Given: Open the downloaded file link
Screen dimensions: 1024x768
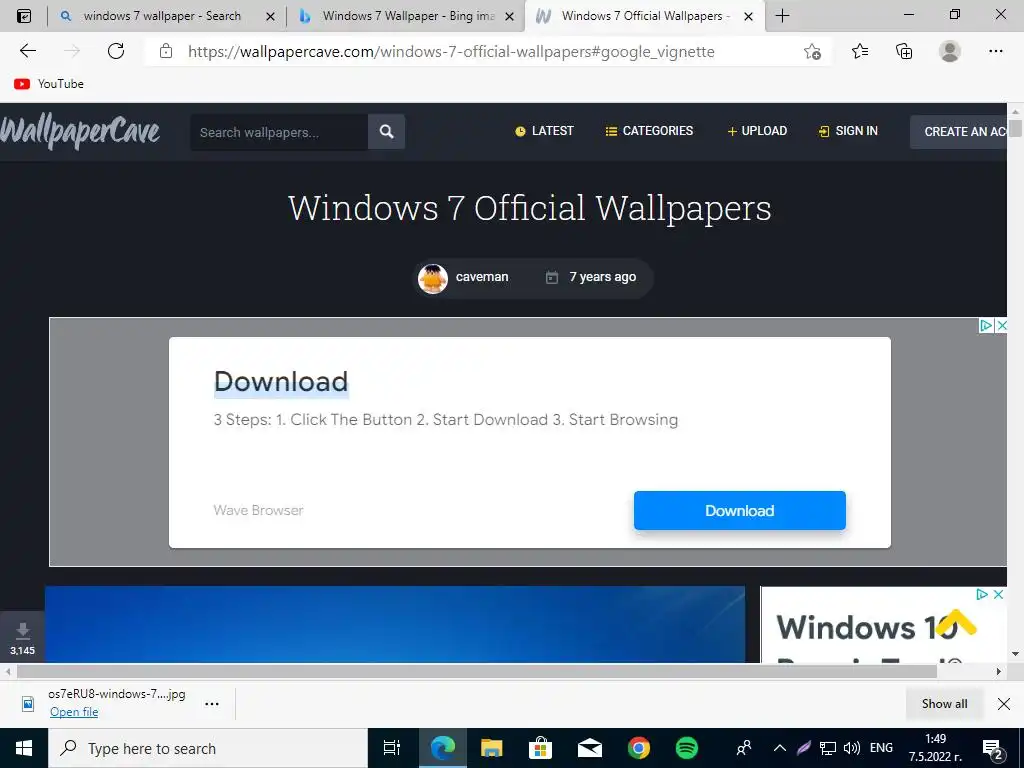Looking at the screenshot, I should [74, 712].
